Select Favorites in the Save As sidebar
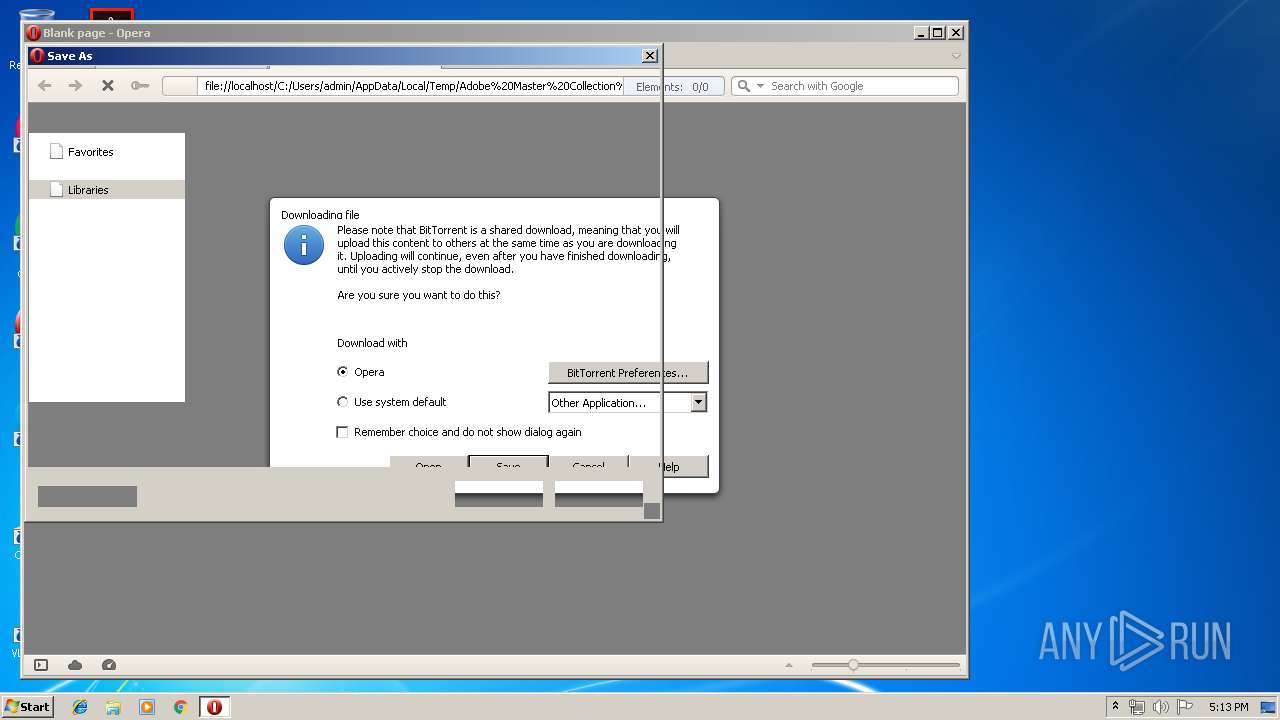This screenshot has width=1280, height=720. click(x=90, y=152)
